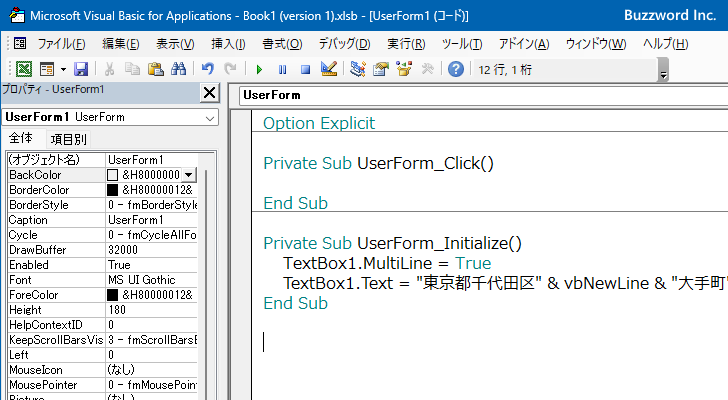The width and height of the screenshot is (728, 400).
Task: Open the 実行(R) menu
Action: 406,44
